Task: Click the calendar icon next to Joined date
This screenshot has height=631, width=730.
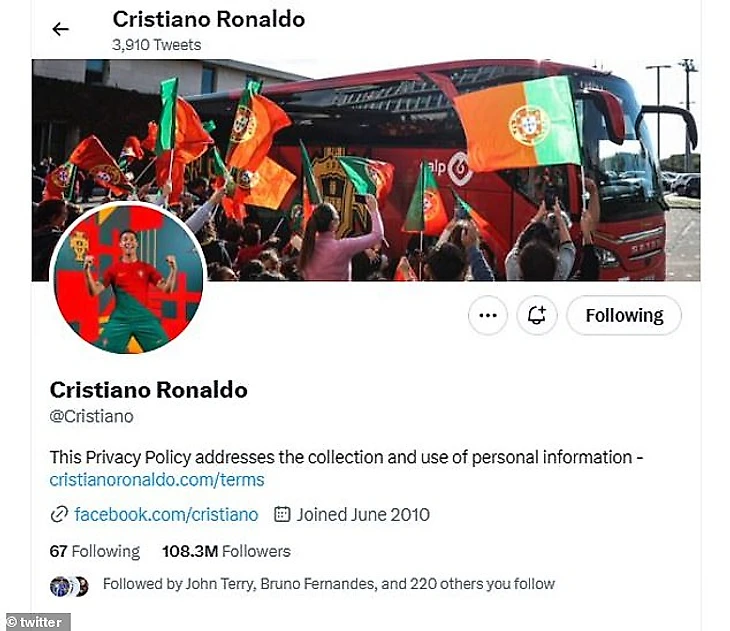Action: click(282, 514)
